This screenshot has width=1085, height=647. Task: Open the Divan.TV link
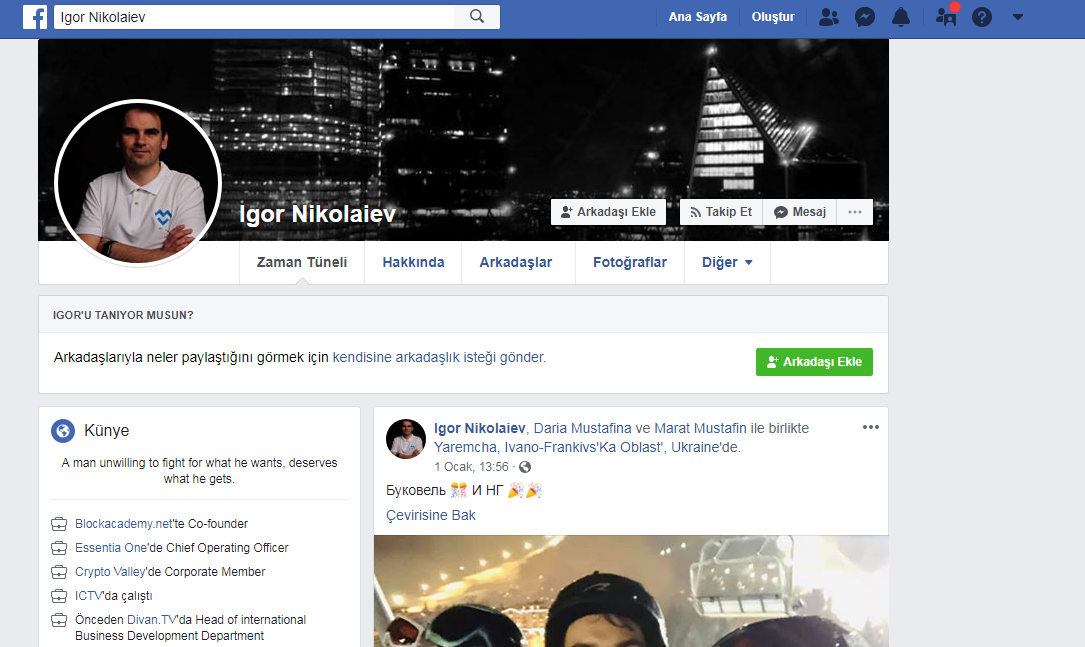tap(152, 619)
